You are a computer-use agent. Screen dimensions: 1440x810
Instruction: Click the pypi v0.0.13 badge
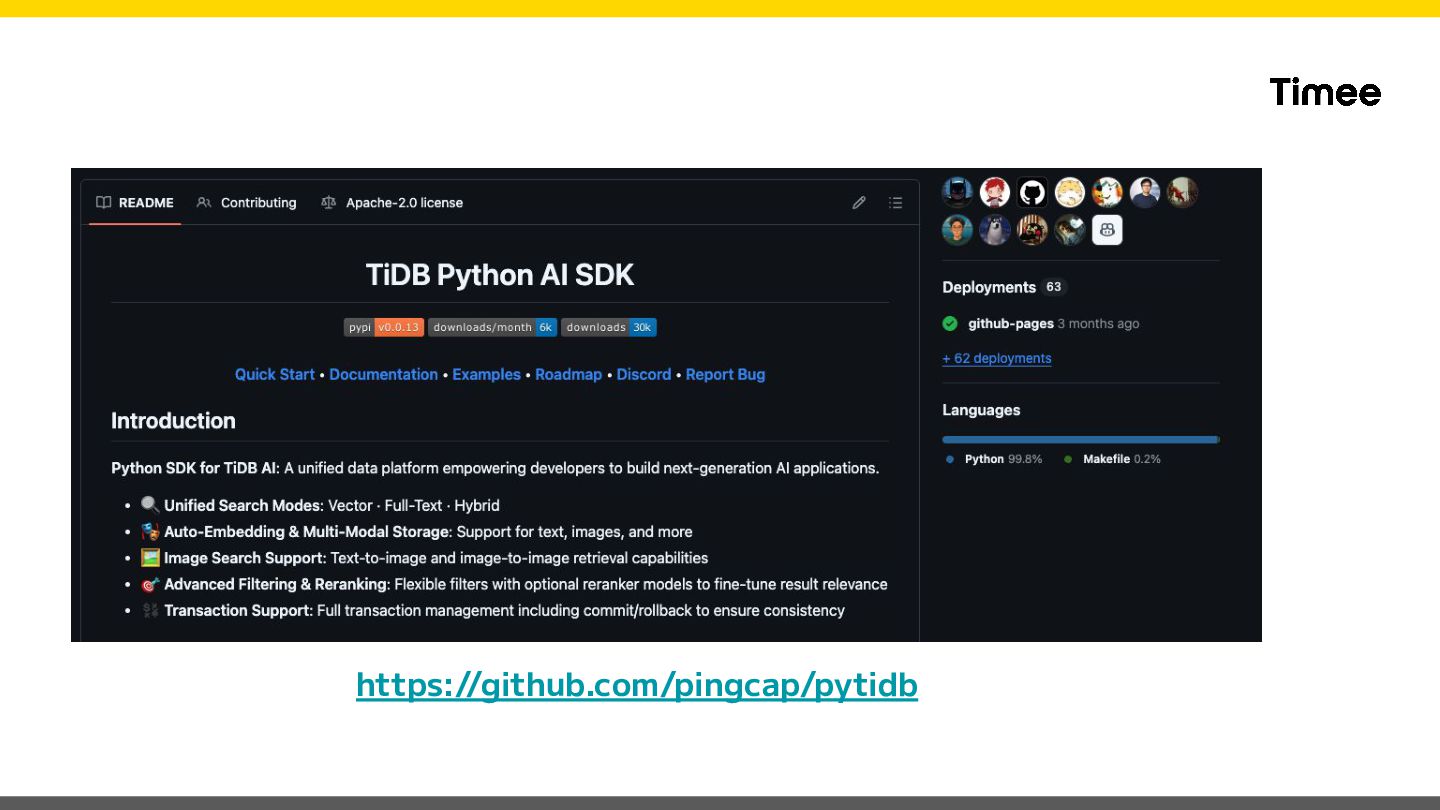point(384,327)
